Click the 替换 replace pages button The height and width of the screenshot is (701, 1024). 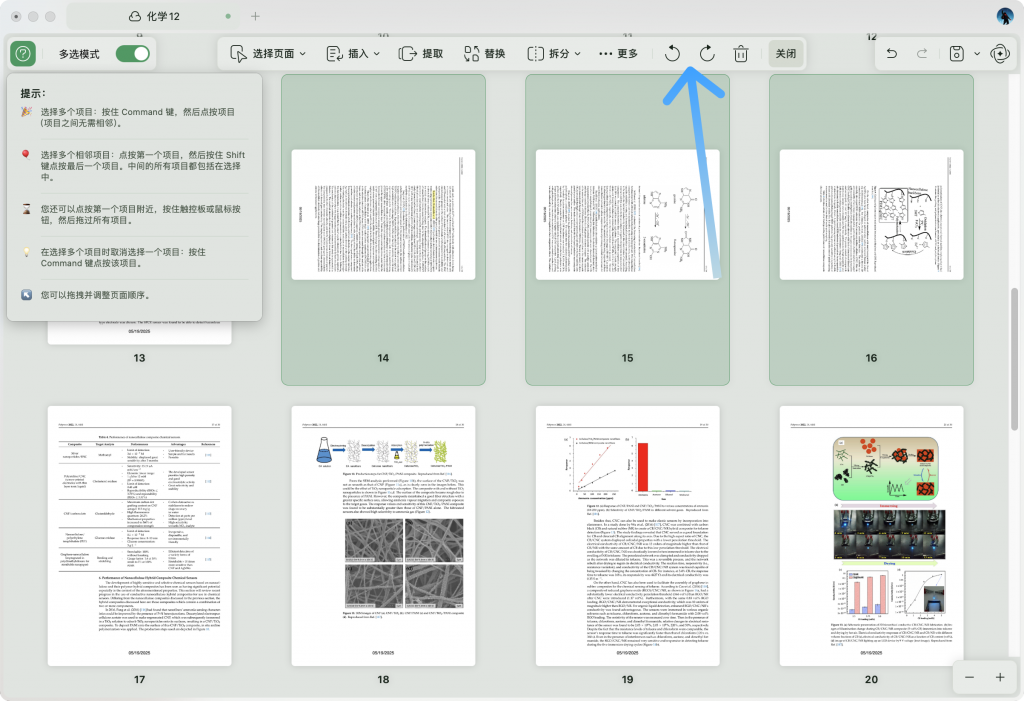pyautogui.click(x=485, y=54)
